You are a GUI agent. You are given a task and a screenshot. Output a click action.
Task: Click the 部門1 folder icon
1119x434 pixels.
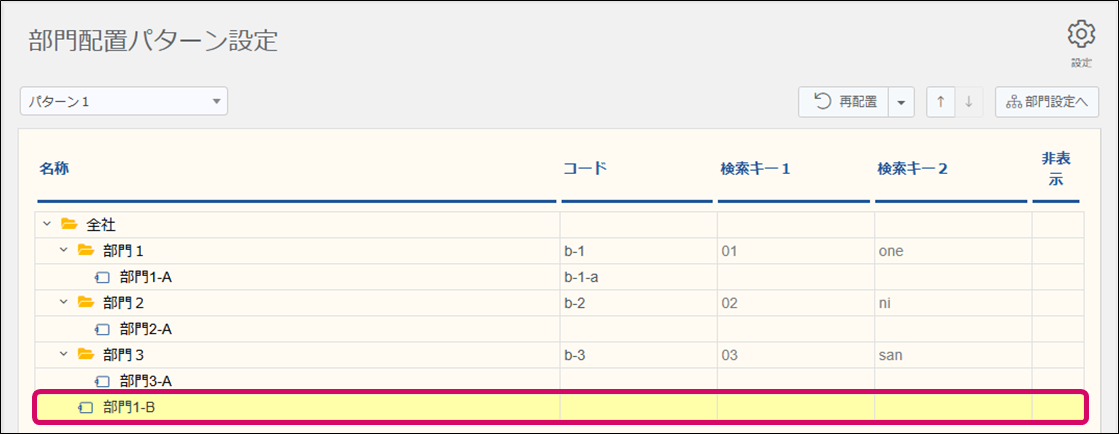click(x=85, y=251)
